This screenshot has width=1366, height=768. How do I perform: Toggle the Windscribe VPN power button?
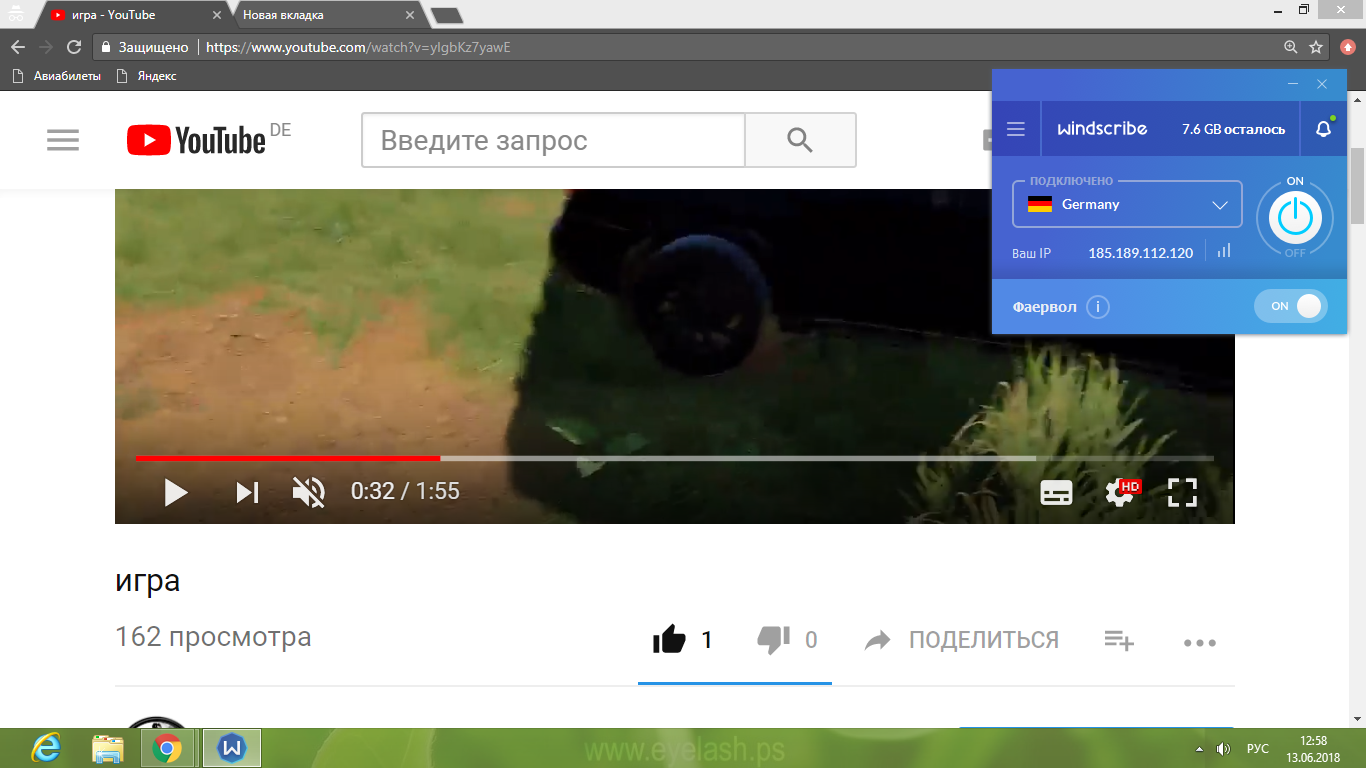(1295, 217)
